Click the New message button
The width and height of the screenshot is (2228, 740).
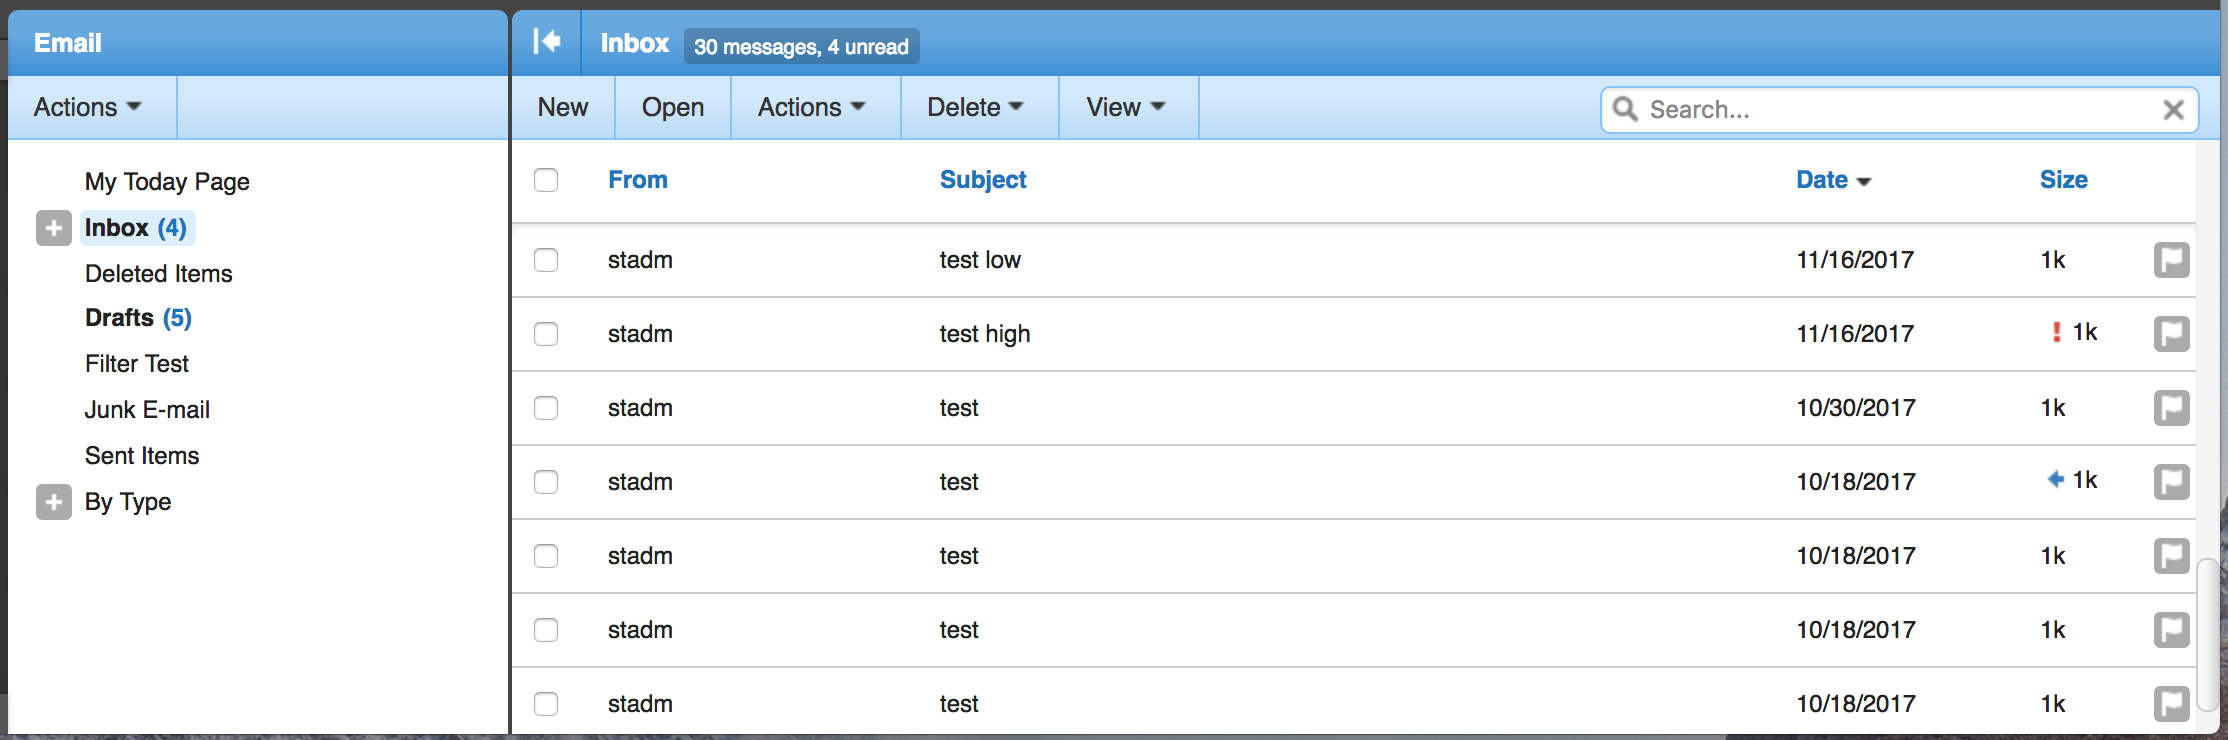point(563,107)
